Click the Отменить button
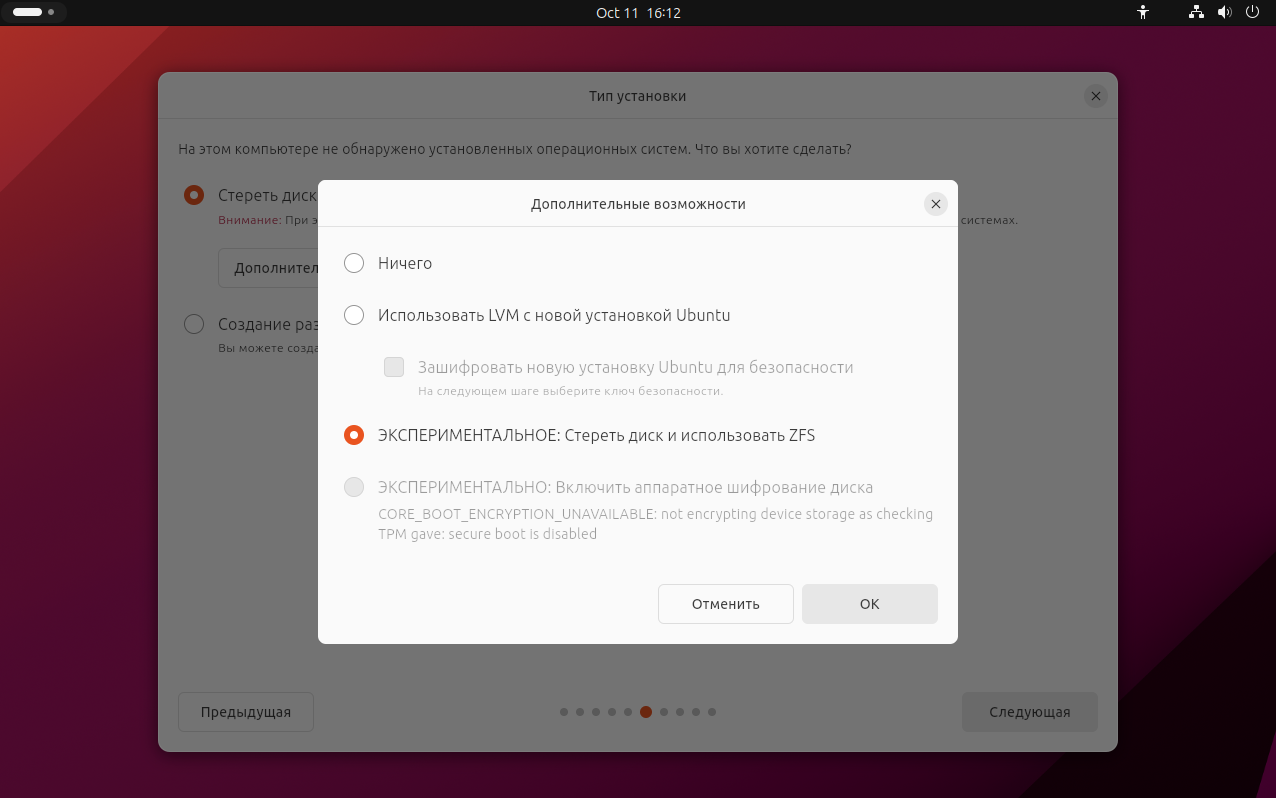The image size is (1276, 798). coord(726,604)
